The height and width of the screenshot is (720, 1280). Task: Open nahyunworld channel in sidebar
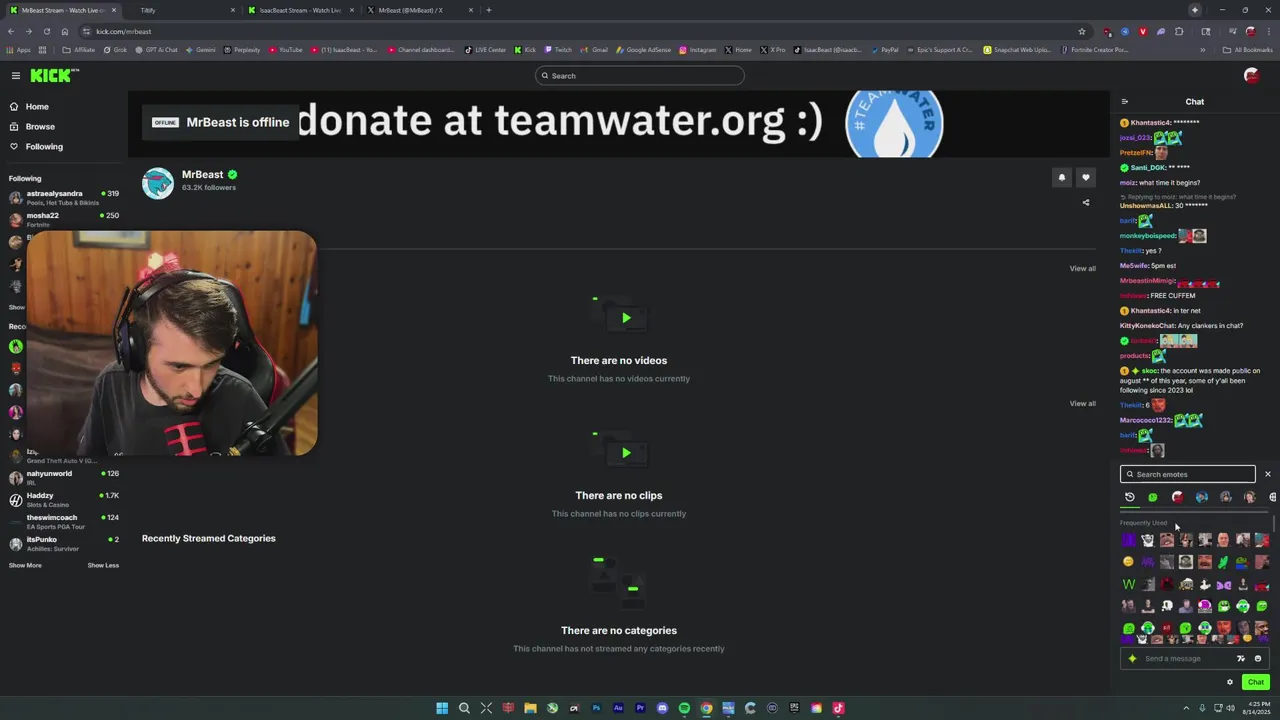(x=64, y=477)
